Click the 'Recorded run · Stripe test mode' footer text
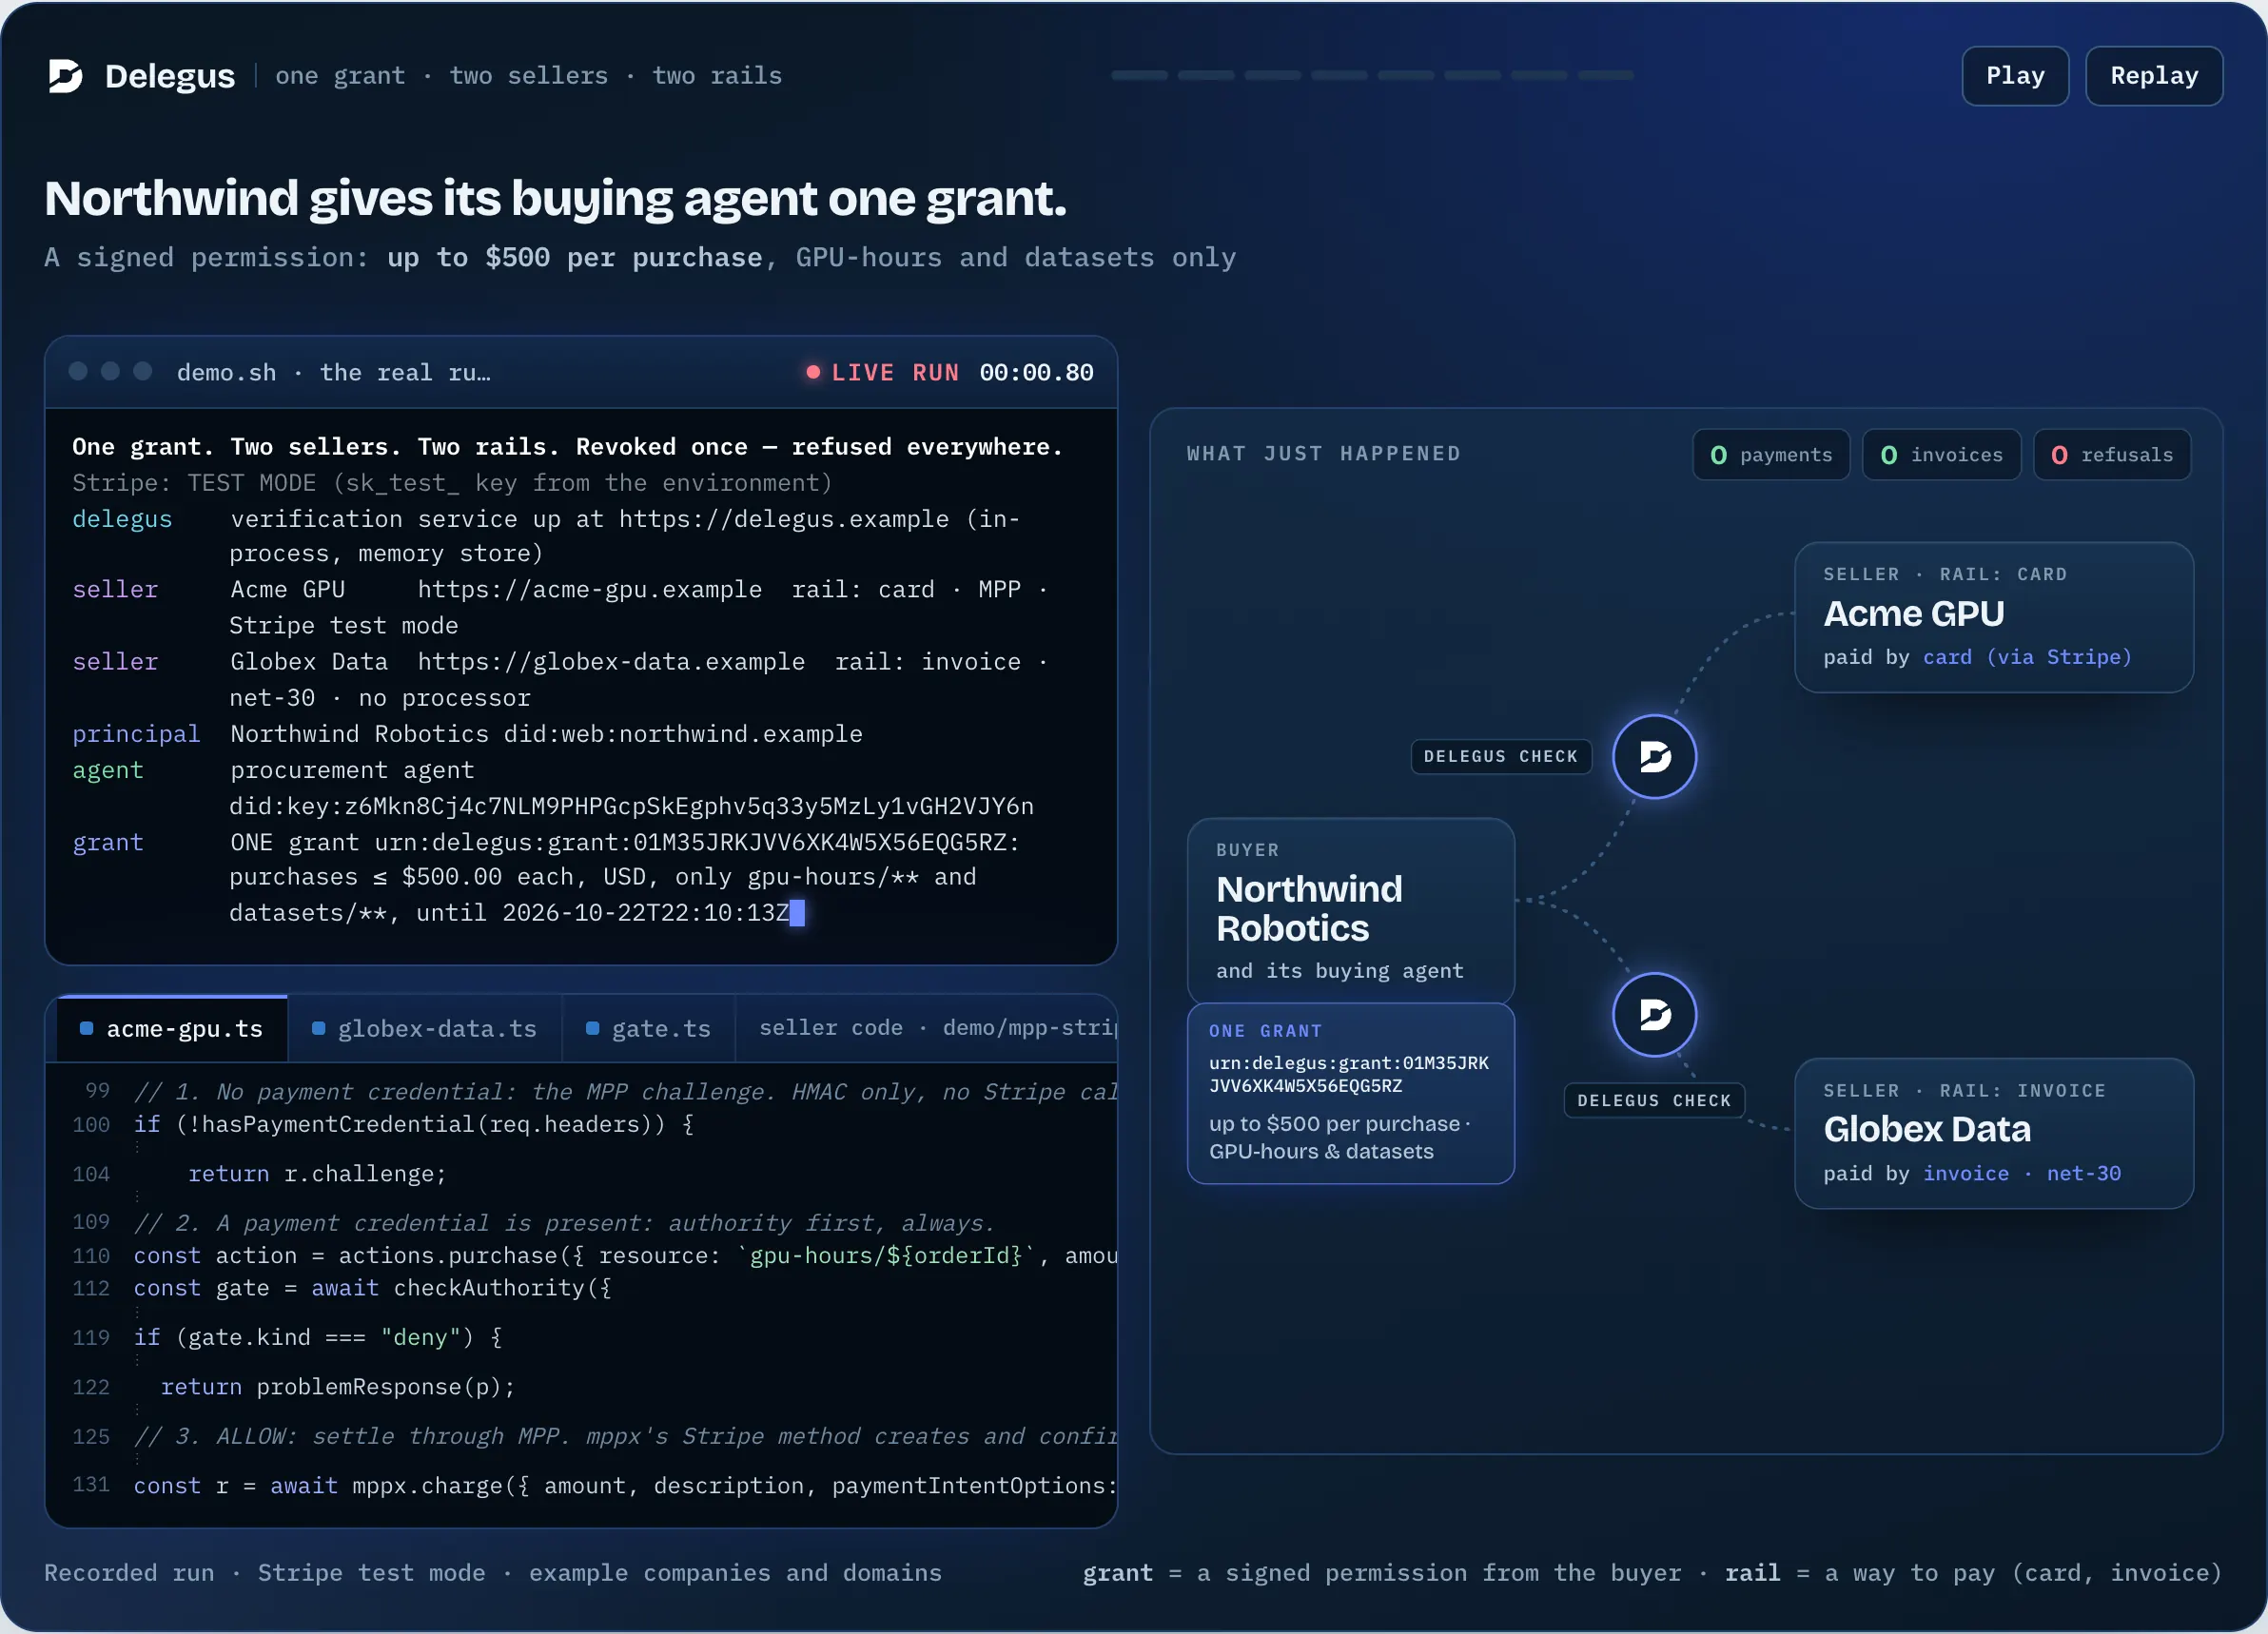Image resolution: width=2268 pixels, height=1634 pixels. 265,1572
